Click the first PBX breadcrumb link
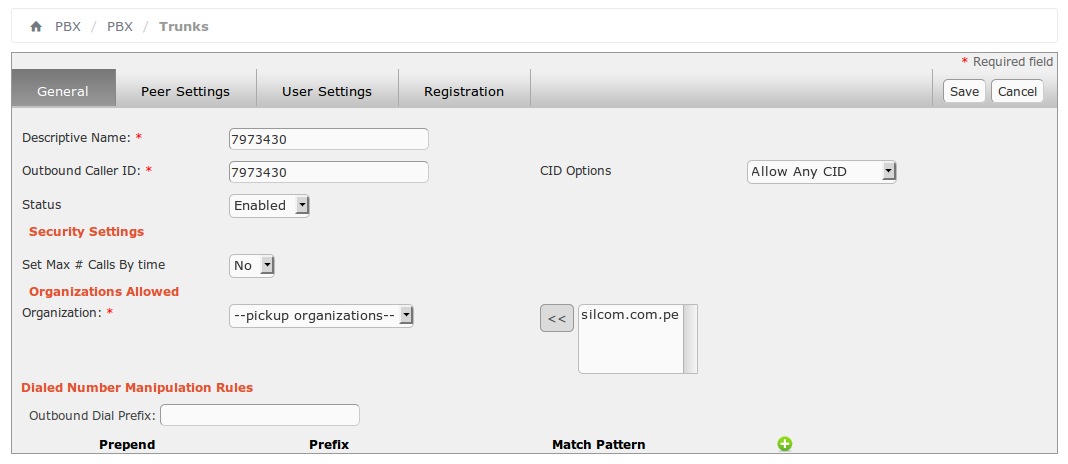The height and width of the screenshot is (464, 1068). point(68,27)
